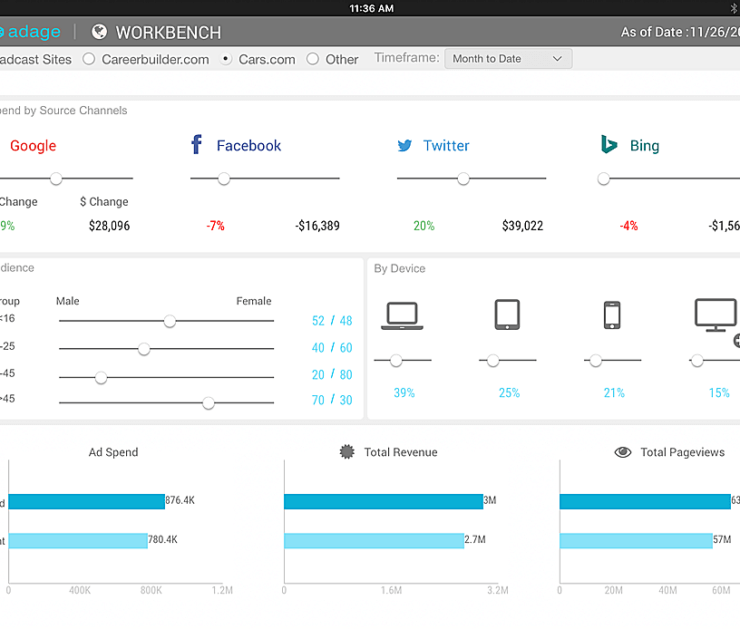Open the Timeframe Month to Date dropdown

pyautogui.click(x=508, y=59)
